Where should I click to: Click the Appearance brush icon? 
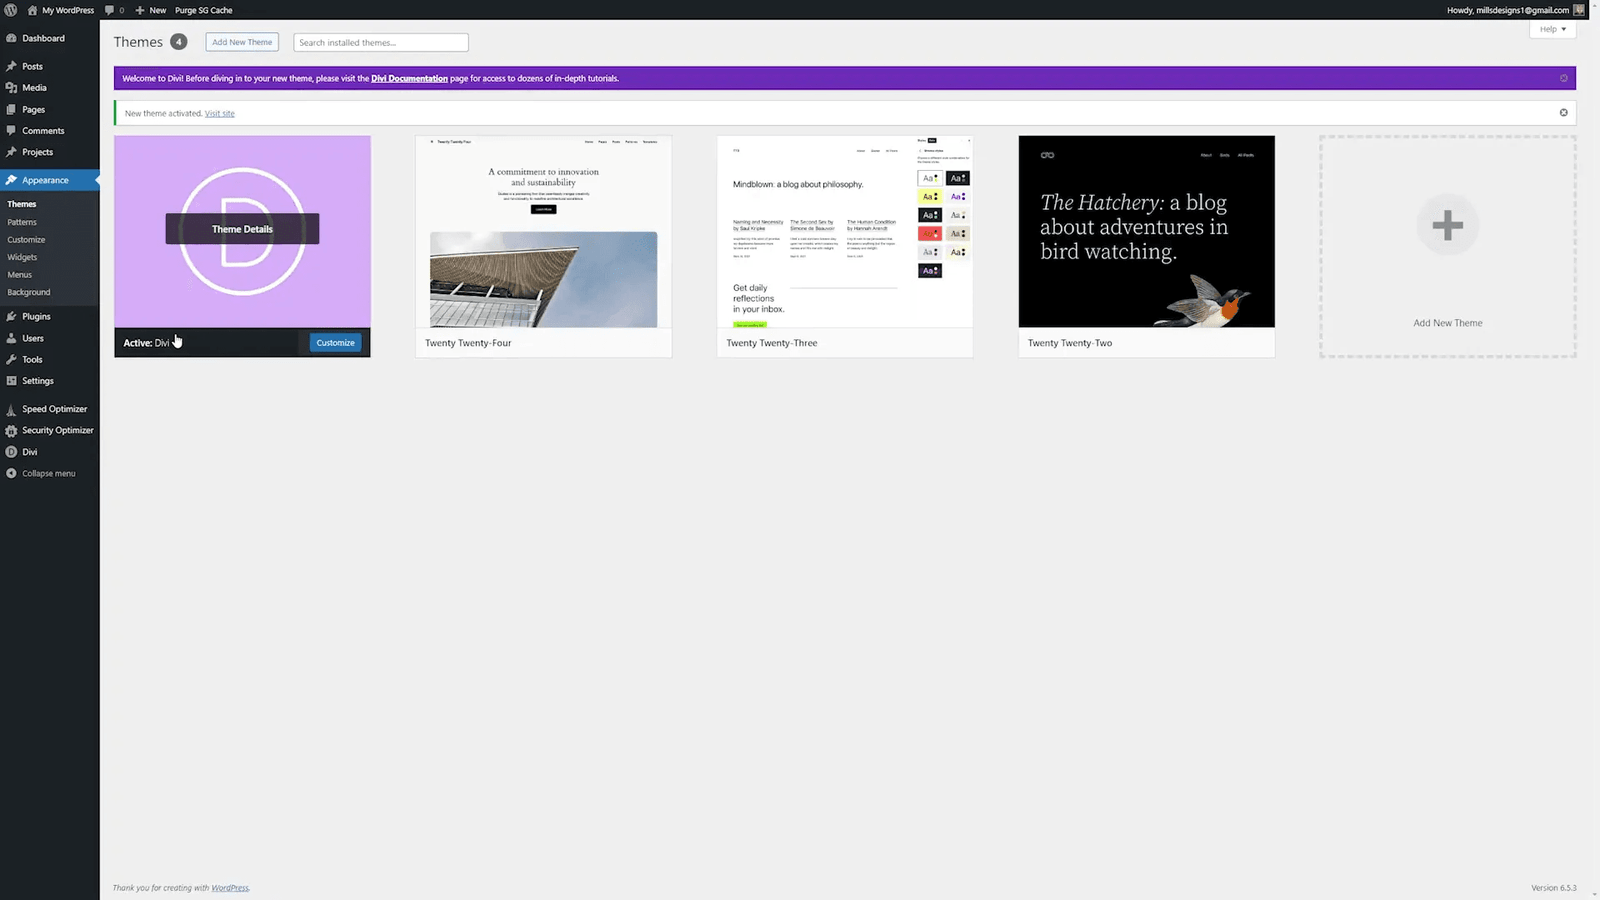11,180
